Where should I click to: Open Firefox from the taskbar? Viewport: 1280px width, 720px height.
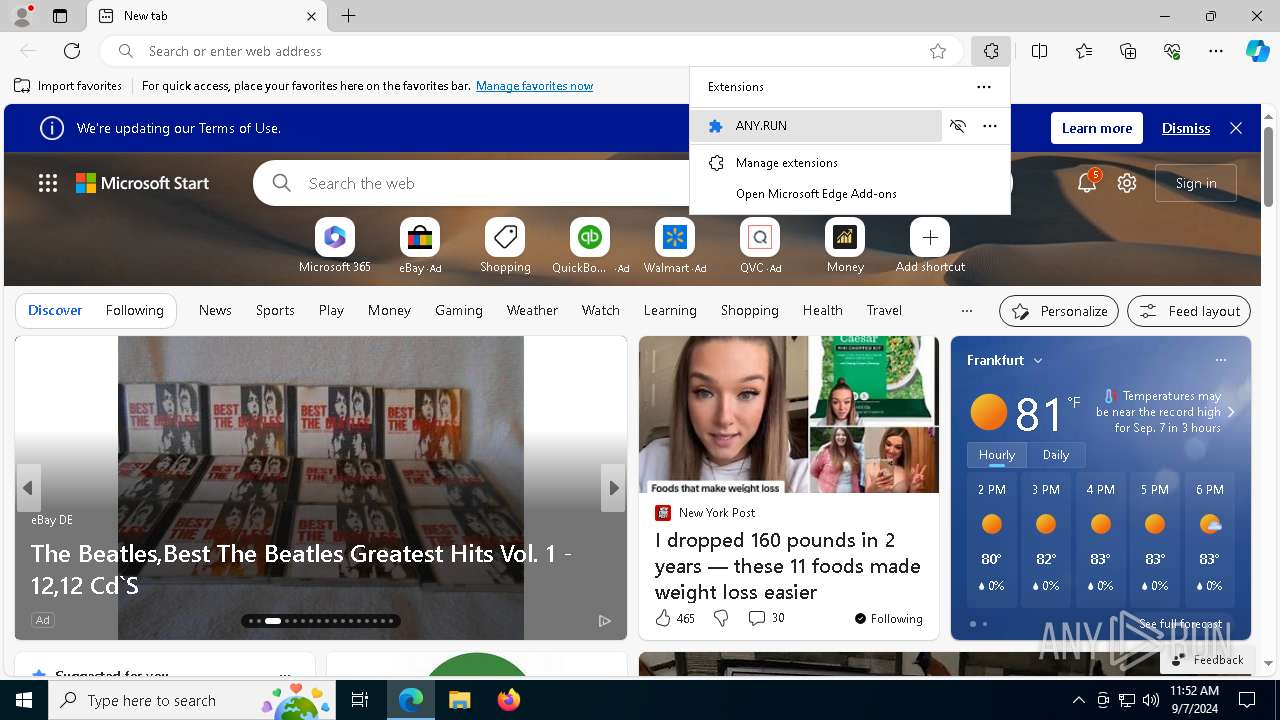point(508,700)
